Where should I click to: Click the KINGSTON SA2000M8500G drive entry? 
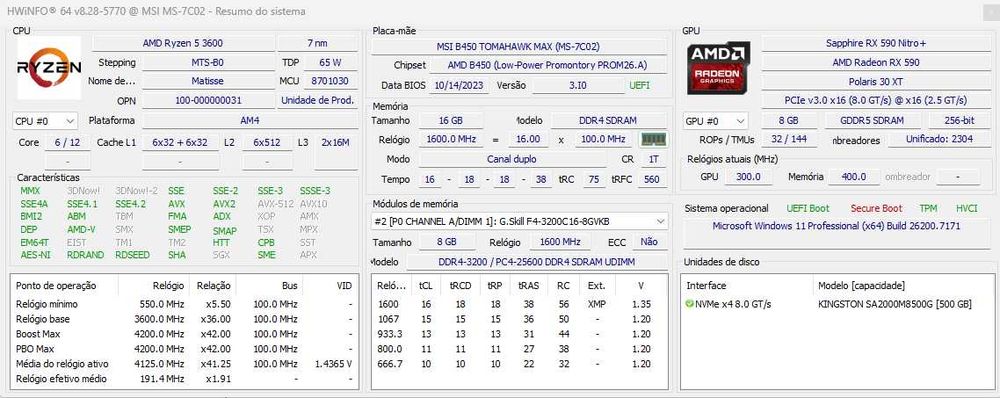(x=894, y=304)
